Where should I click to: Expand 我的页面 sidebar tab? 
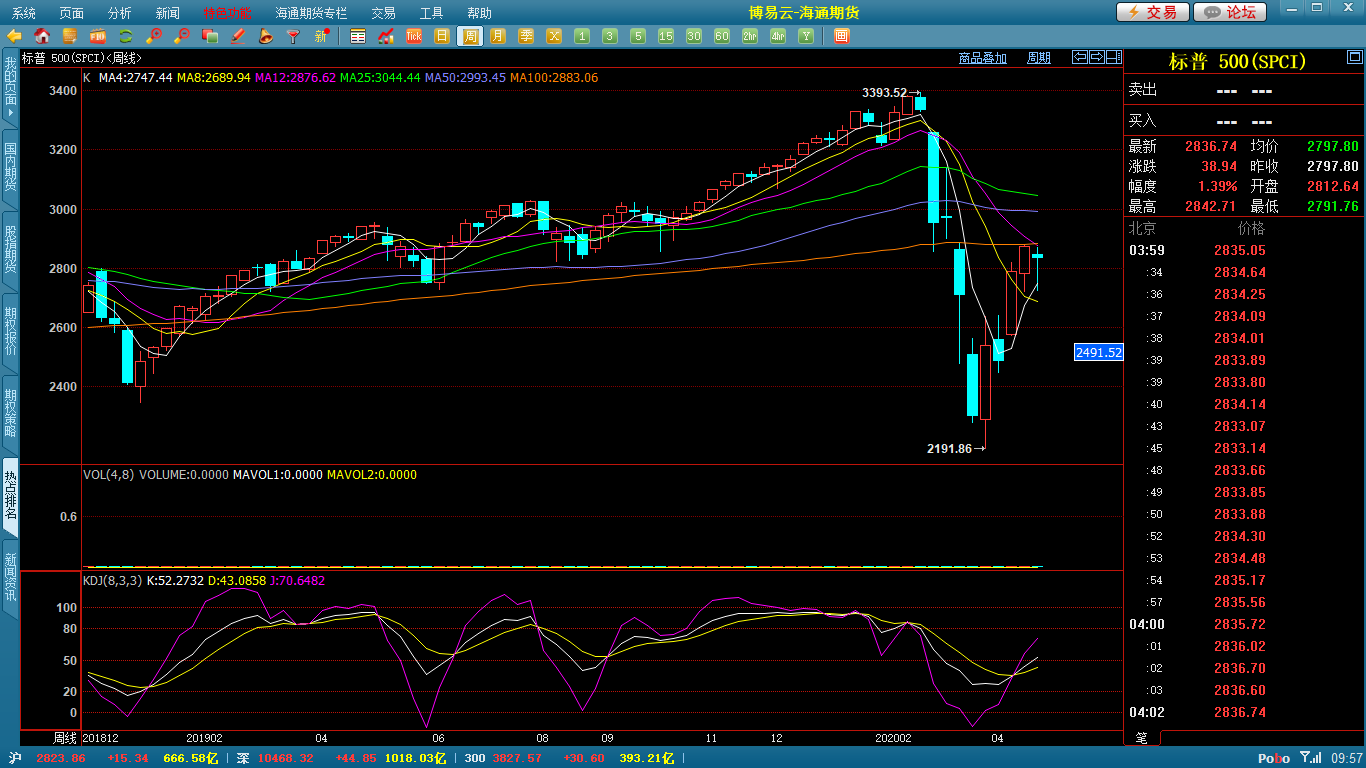pyautogui.click(x=10, y=88)
